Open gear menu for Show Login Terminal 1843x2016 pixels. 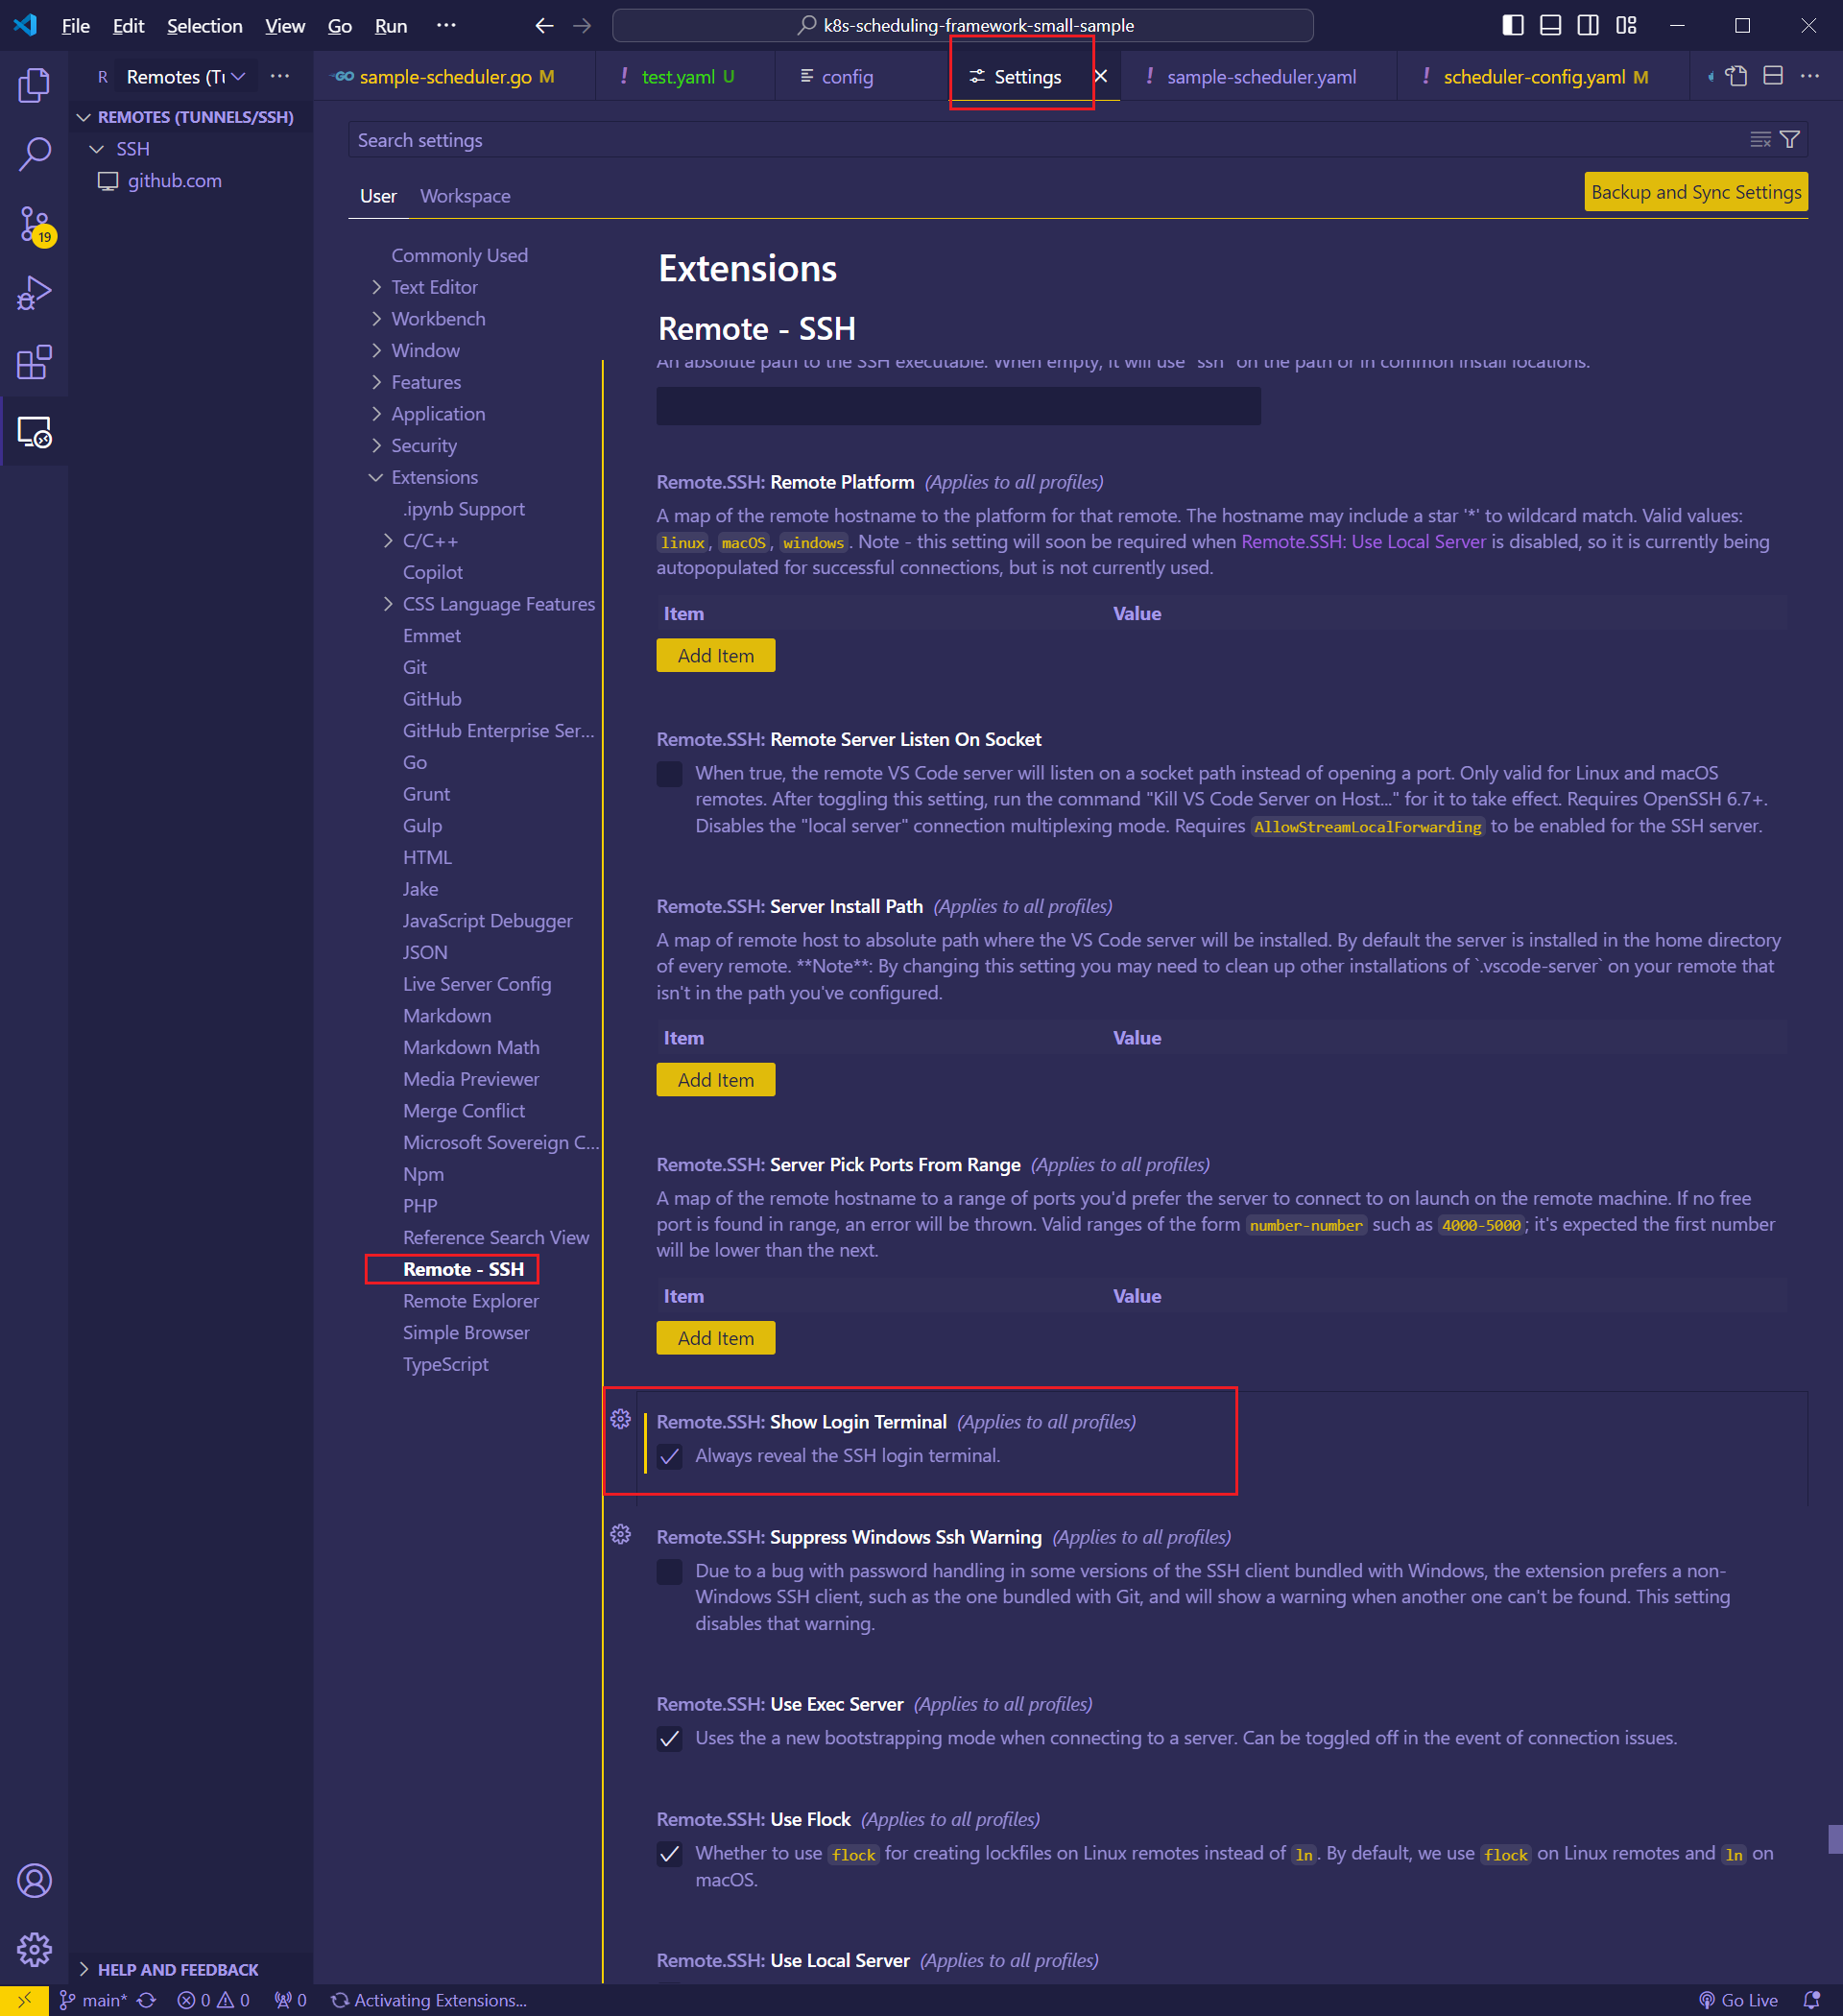[x=620, y=1420]
